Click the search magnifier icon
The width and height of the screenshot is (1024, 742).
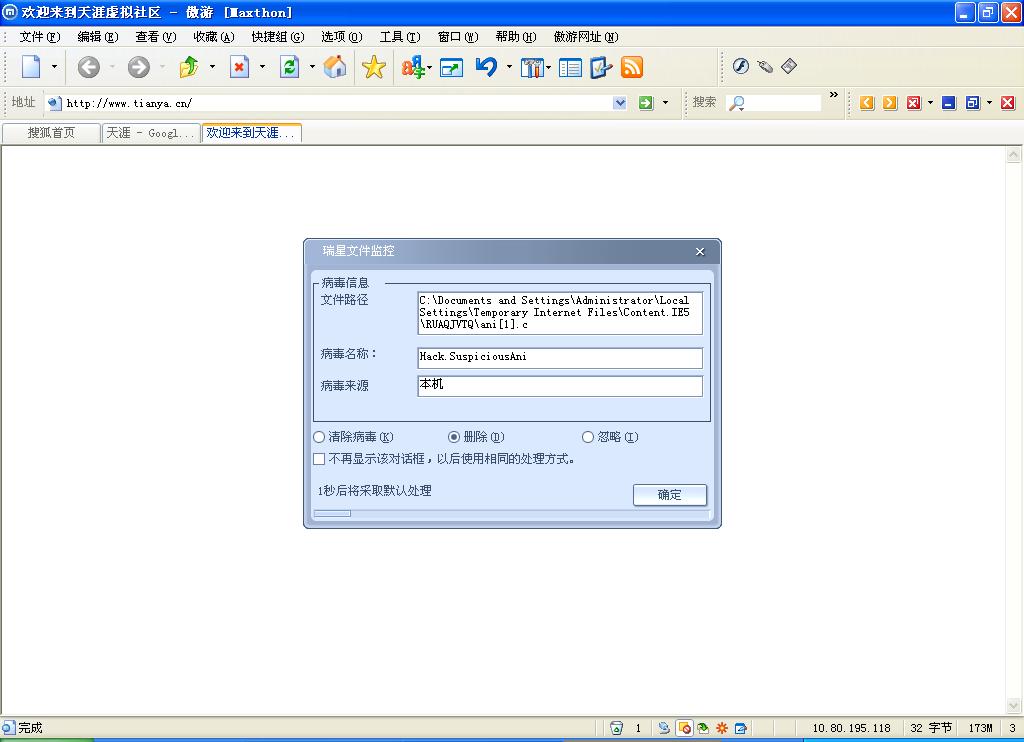coord(737,103)
